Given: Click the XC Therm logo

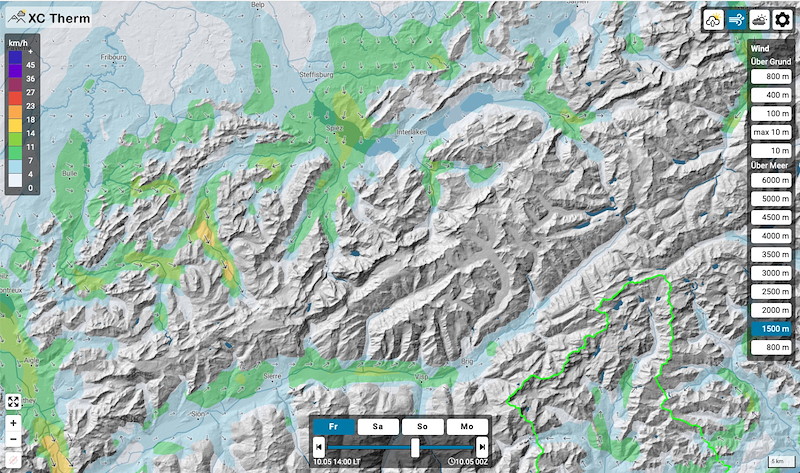Looking at the screenshot, I should click(47, 17).
